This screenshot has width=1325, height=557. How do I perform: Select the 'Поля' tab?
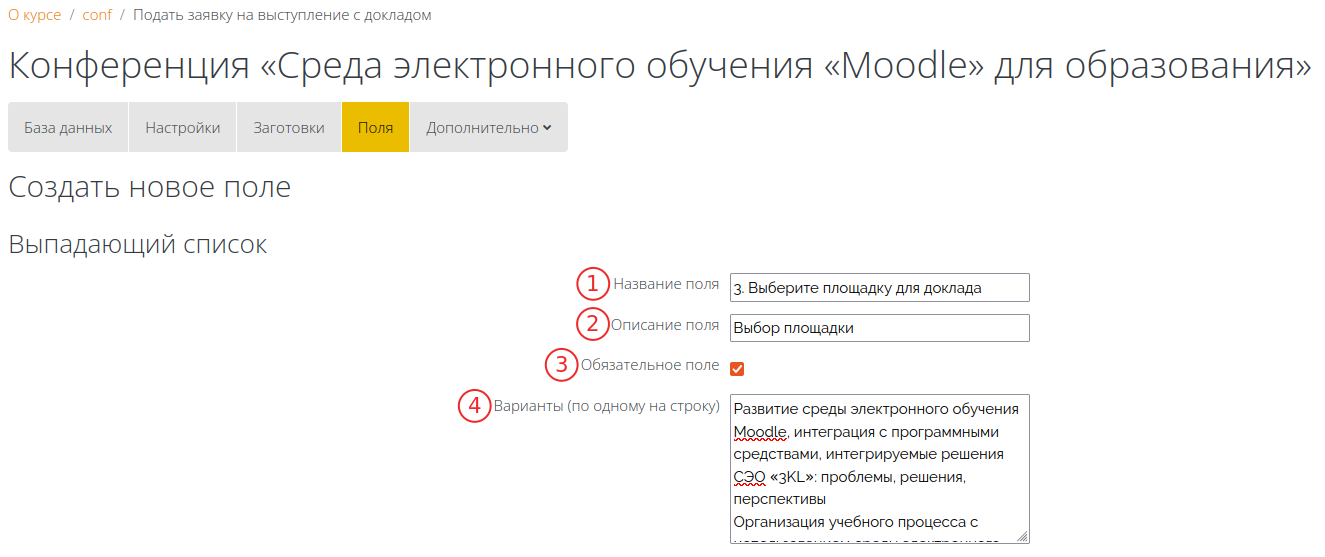point(375,127)
